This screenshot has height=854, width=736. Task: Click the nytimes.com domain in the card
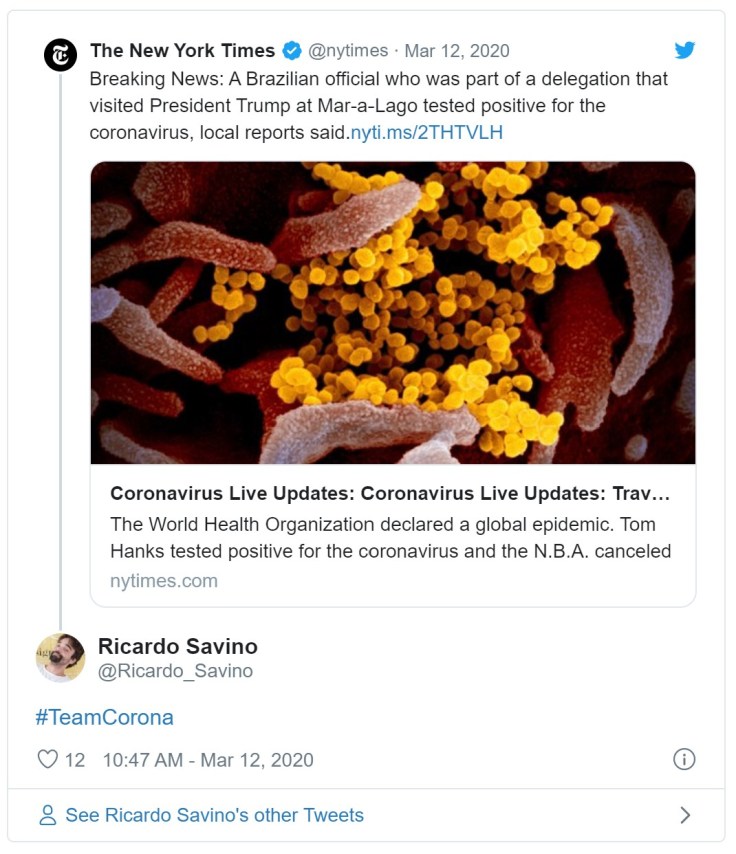164,580
